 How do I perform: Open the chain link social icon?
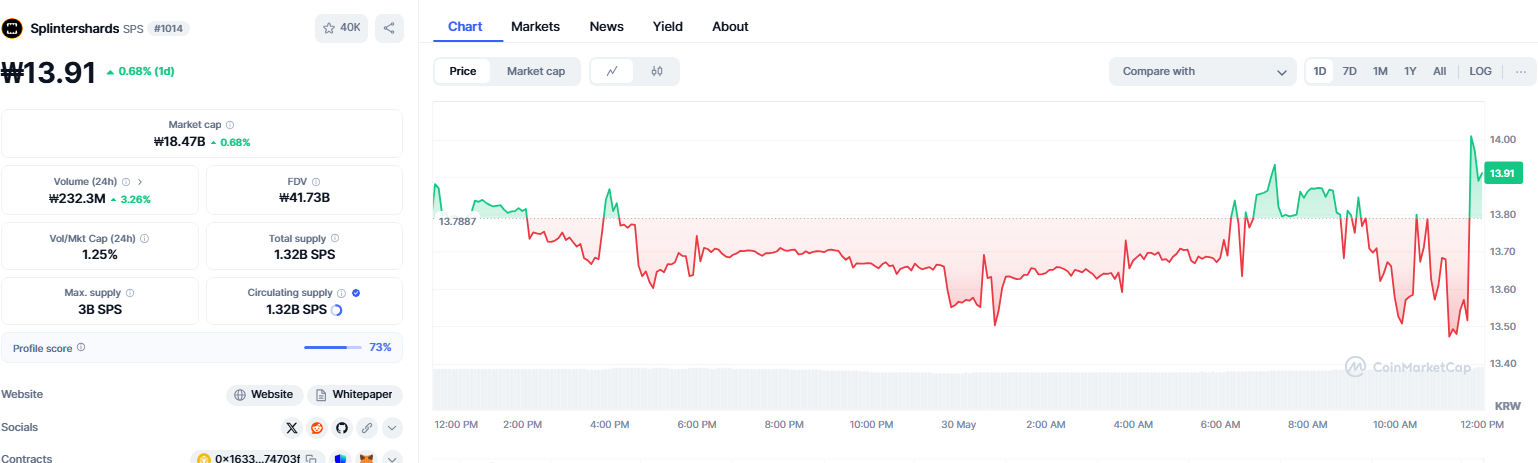pyautogui.click(x=367, y=428)
